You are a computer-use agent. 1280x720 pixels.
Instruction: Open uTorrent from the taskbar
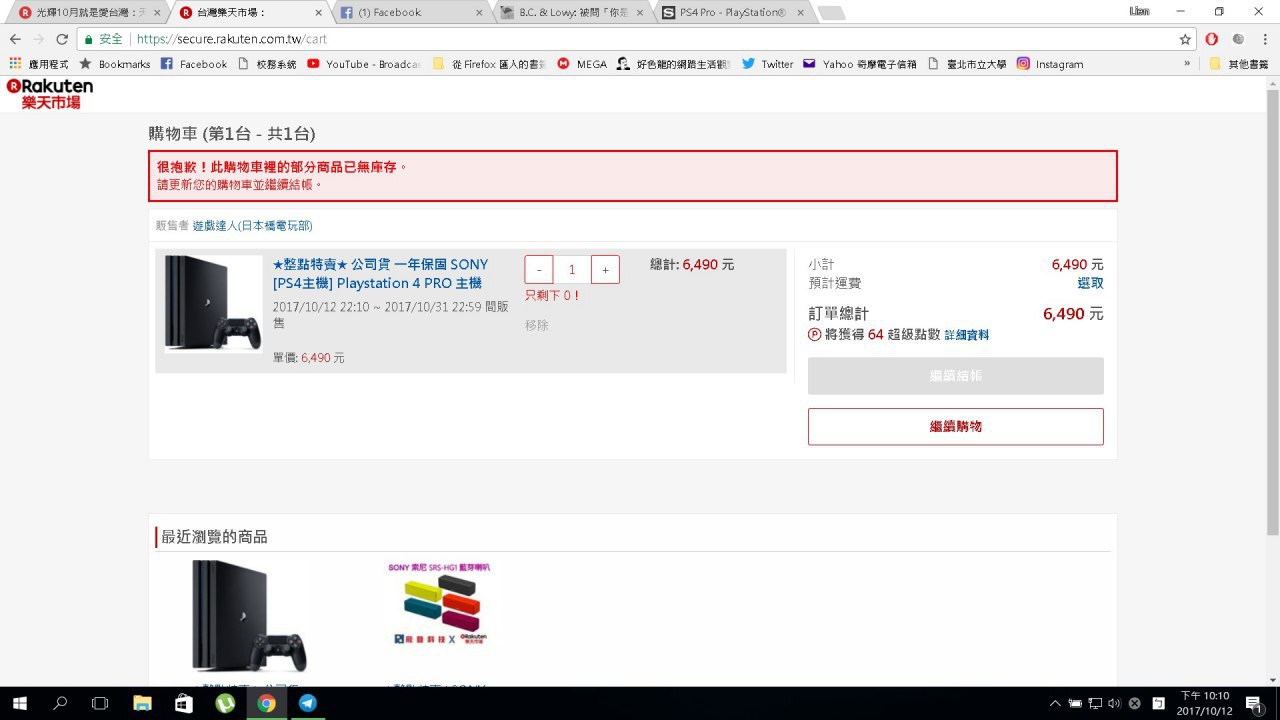(225, 703)
